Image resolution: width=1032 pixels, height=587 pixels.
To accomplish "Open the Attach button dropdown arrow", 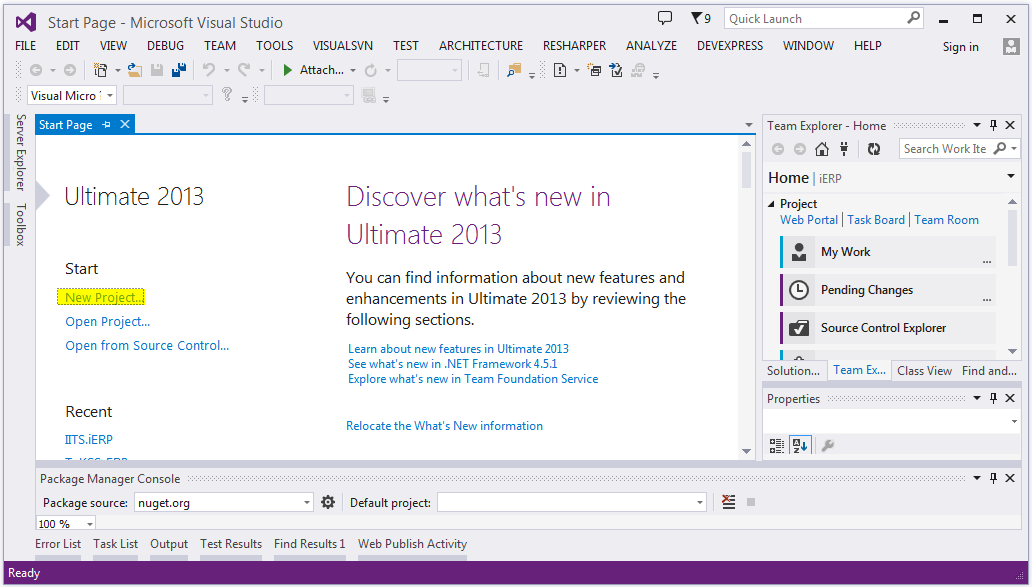I will point(353,70).
